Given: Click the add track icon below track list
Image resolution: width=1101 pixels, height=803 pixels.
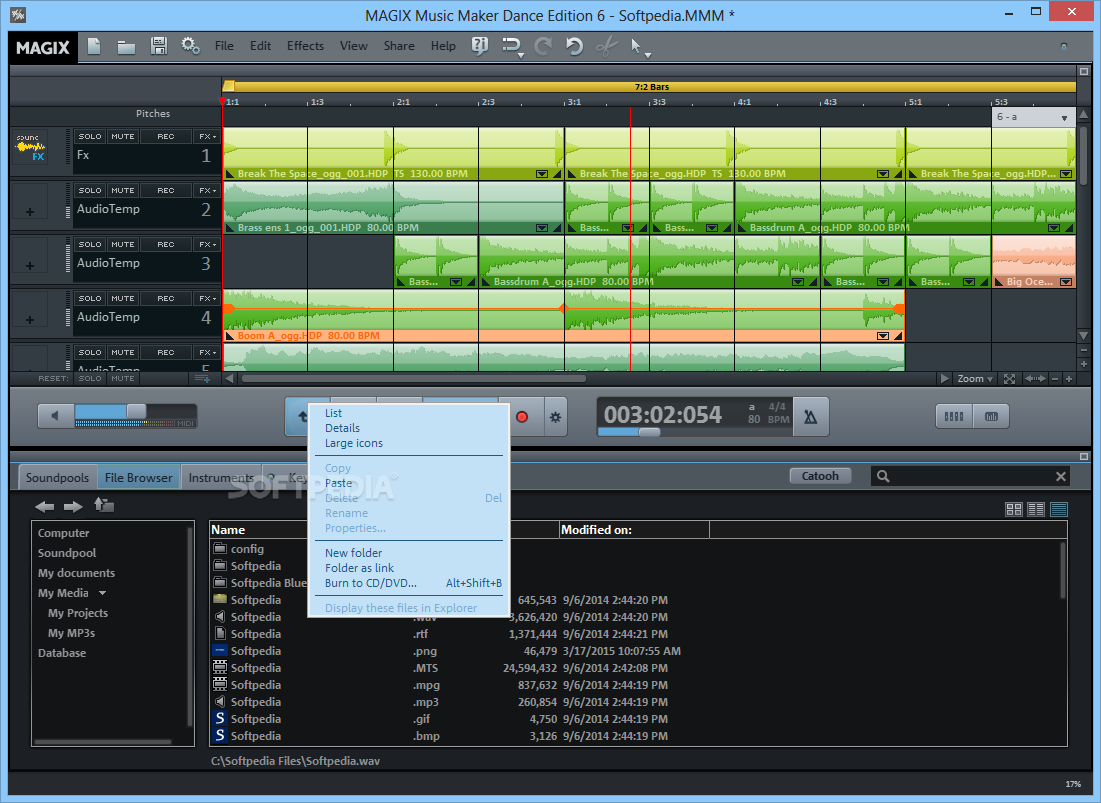Looking at the screenshot, I should [x=202, y=378].
